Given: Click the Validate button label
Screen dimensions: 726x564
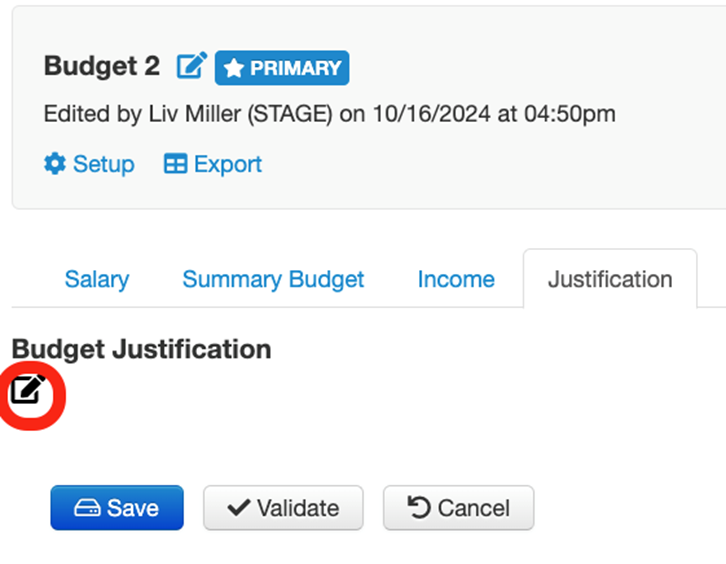Looking at the screenshot, I should click(297, 508).
